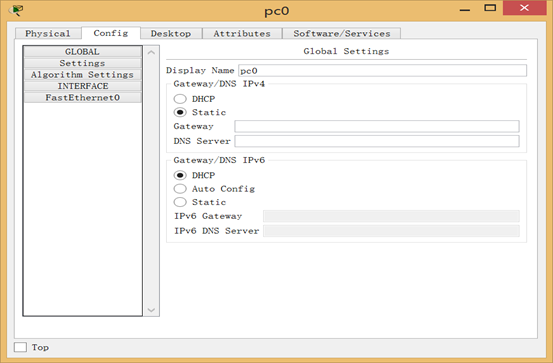Click the IPv6 DNS Server field

(x=391, y=231)
